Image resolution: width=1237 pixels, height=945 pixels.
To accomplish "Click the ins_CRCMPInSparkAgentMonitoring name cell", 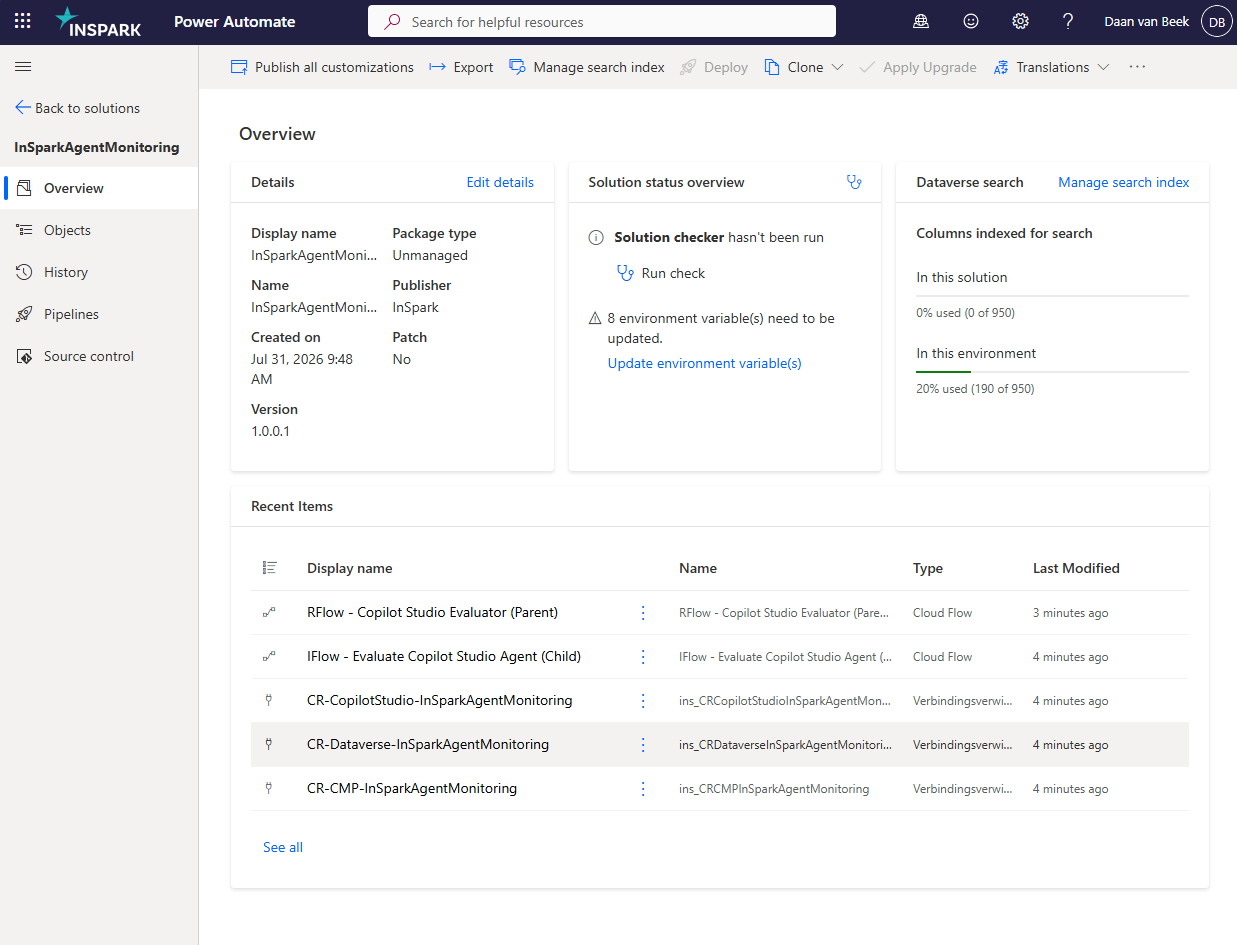I will click(774, 789).
